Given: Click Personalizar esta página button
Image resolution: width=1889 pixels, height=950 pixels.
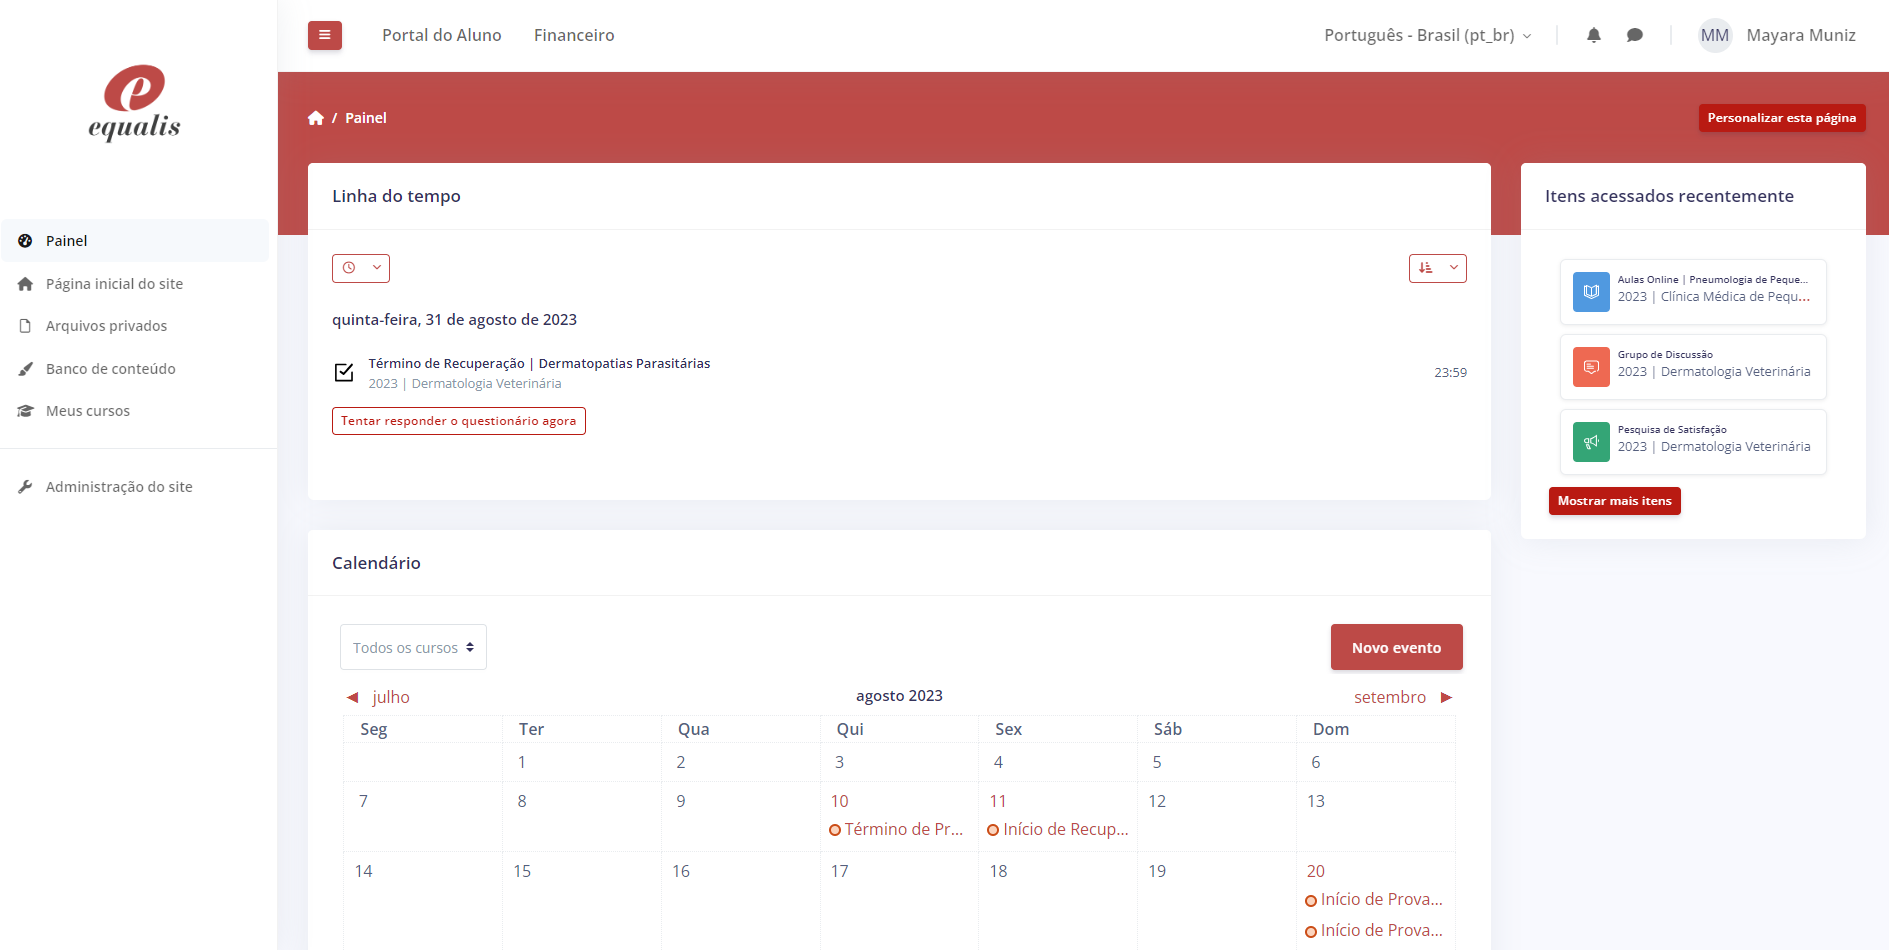Looking at the screenshot, I should (x=1781, y=118).
